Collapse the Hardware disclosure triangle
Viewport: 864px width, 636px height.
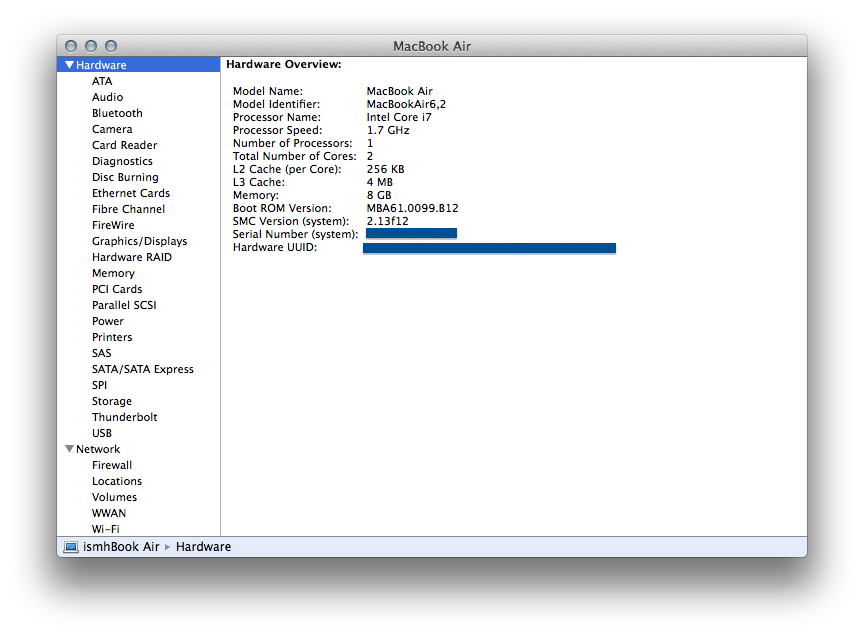[69, 65]
